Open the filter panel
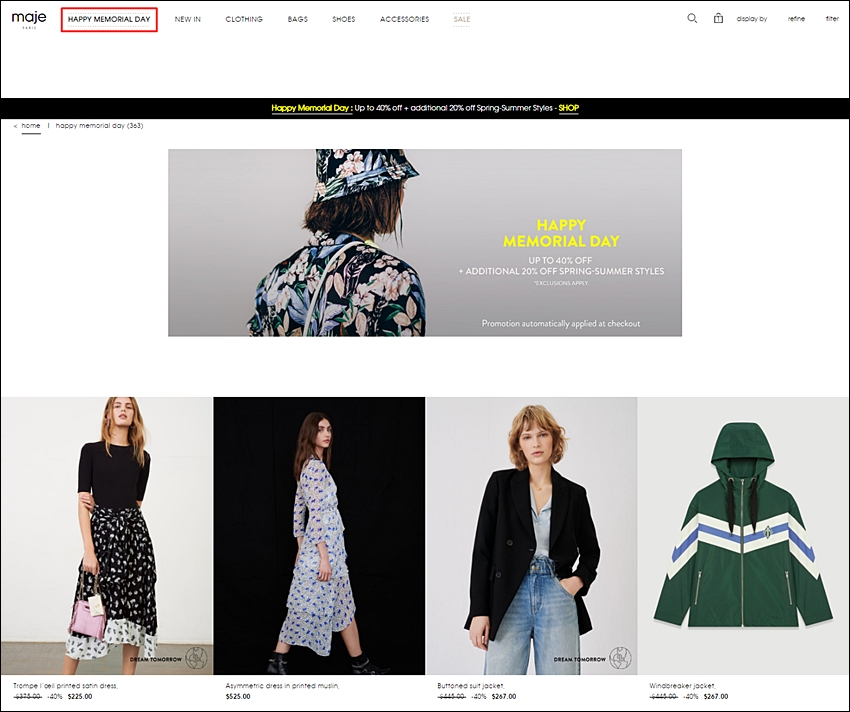Image resolution: width=850 pixels, height=712 pixels. pos(832,19)
